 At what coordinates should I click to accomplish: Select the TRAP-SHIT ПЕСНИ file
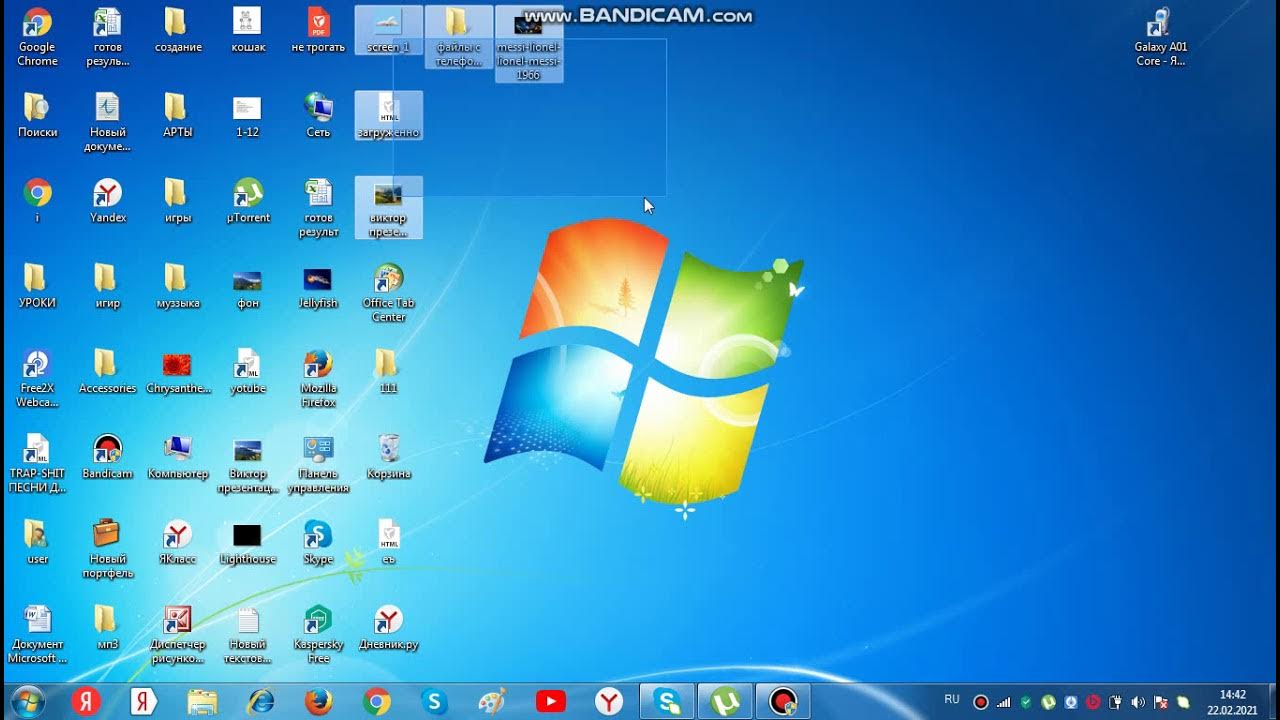(37, 464)
